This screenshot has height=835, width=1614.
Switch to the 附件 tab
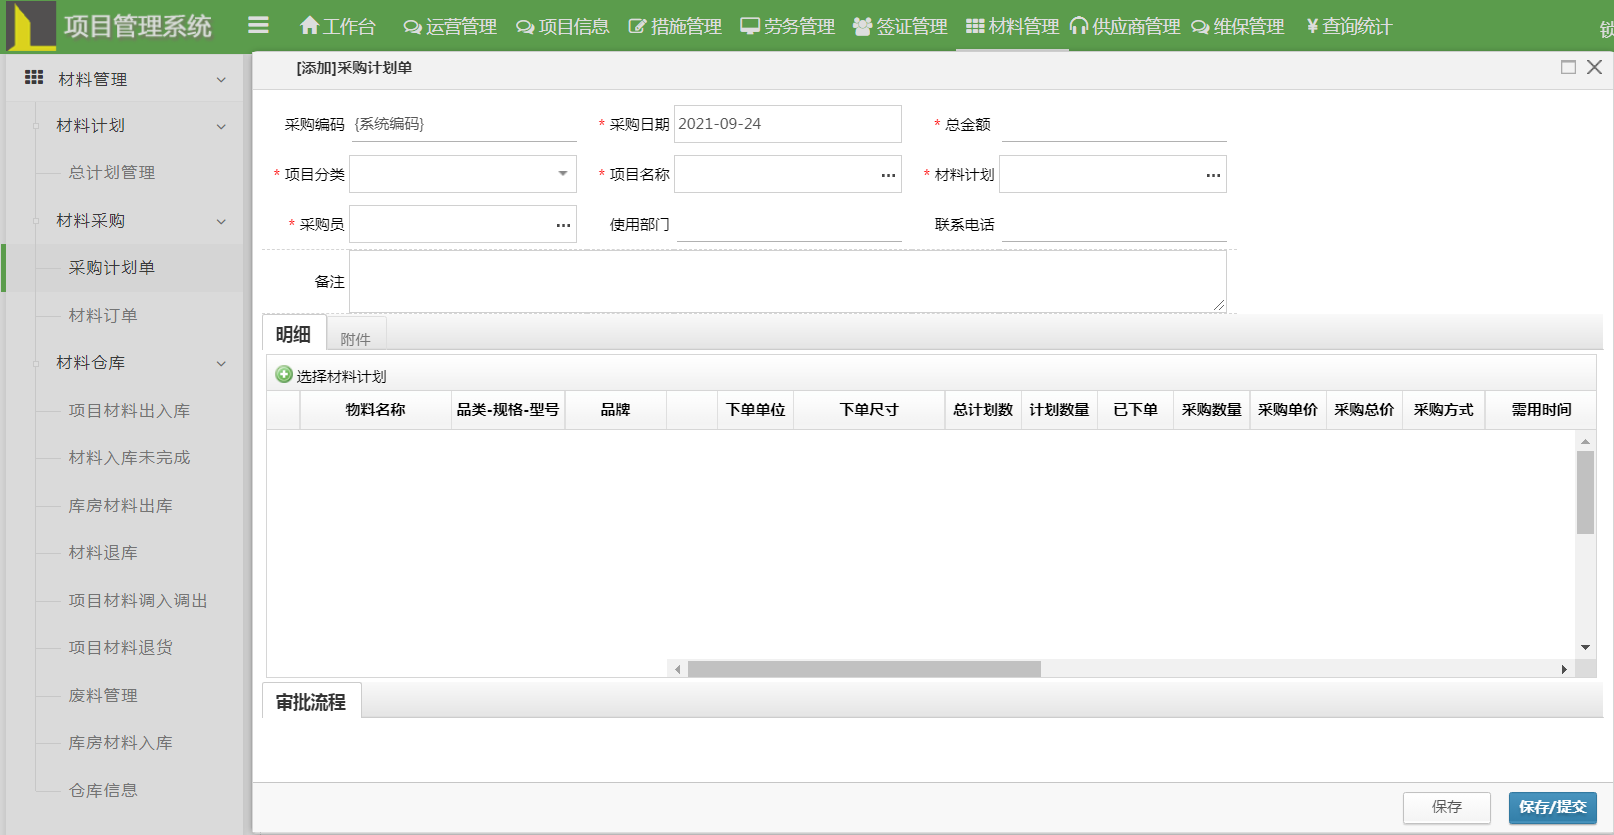coord(355,339)
